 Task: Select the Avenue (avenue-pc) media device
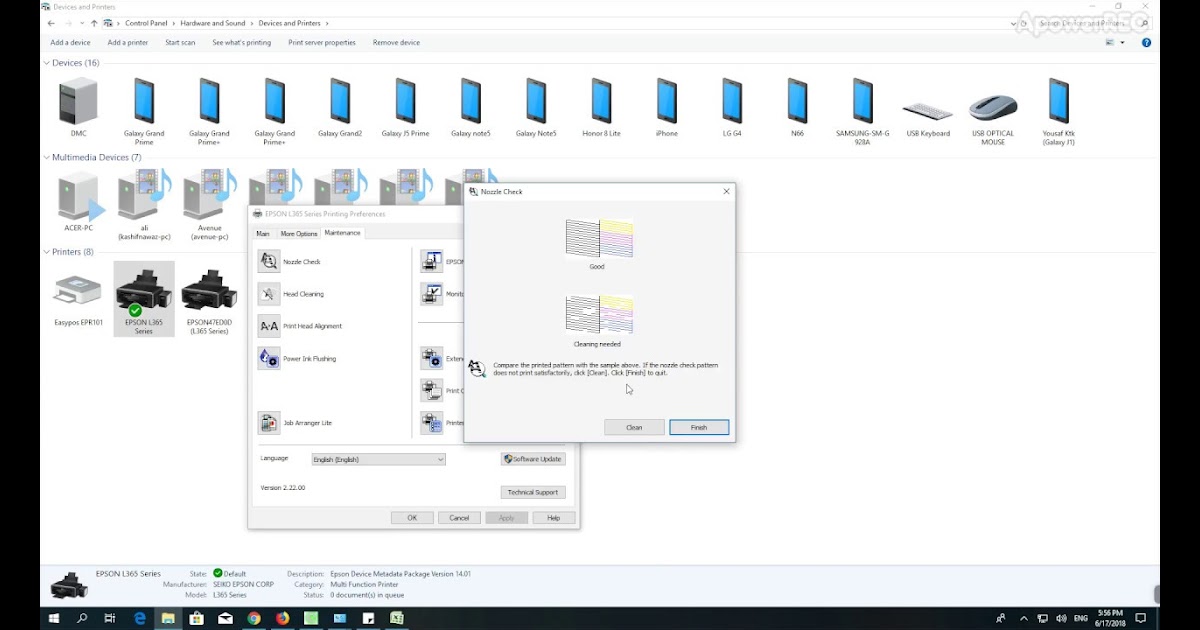pyautogui.click(x=209, y=196)
